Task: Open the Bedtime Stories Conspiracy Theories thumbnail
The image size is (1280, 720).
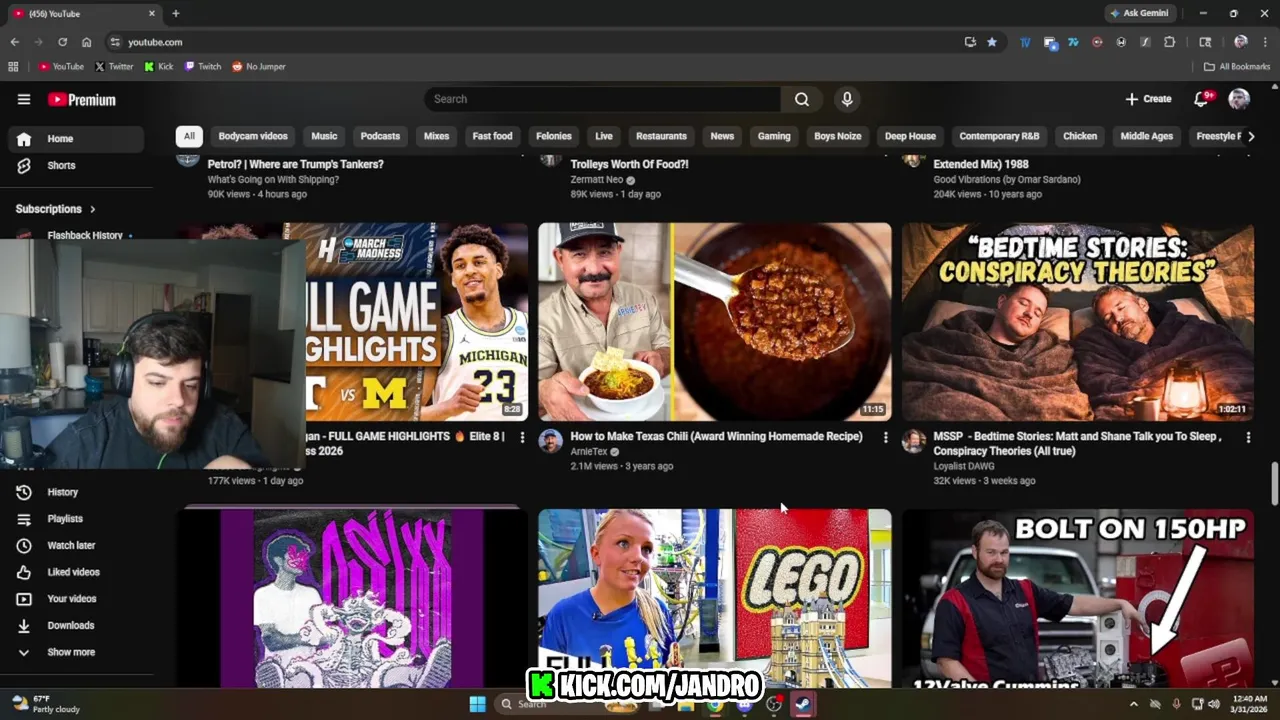Action: pos(1078,321)
